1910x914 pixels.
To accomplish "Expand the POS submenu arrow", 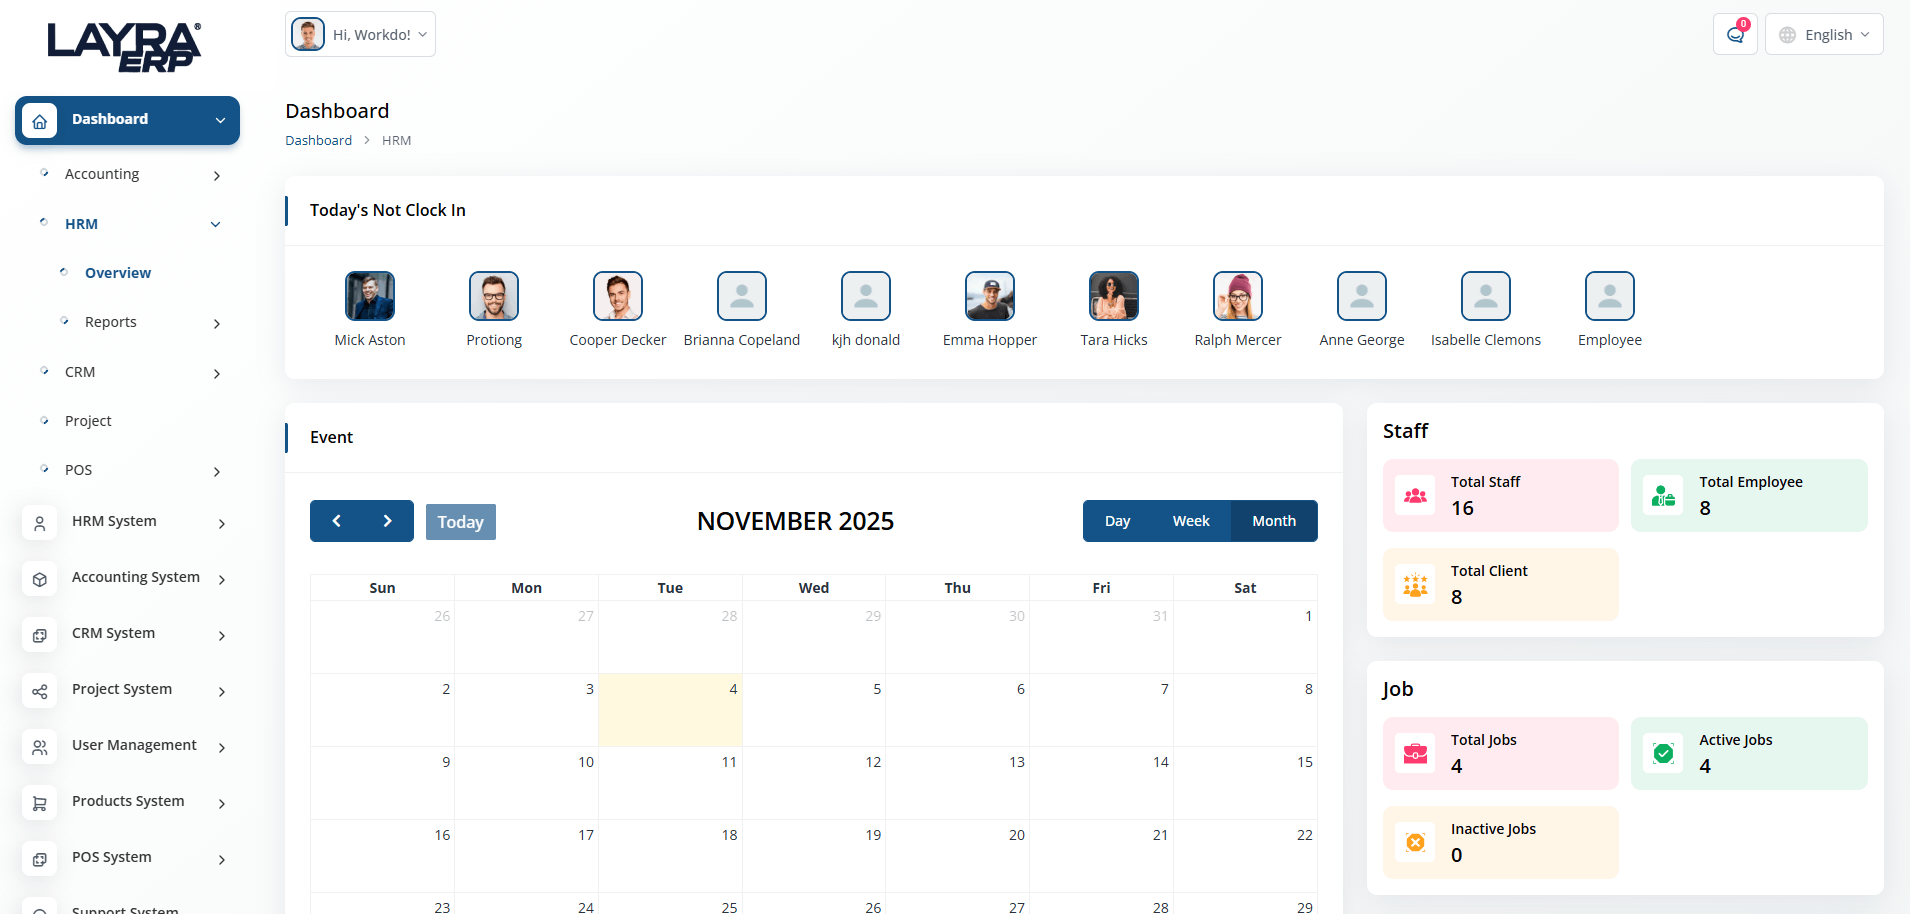I will [x=217, y=472].
